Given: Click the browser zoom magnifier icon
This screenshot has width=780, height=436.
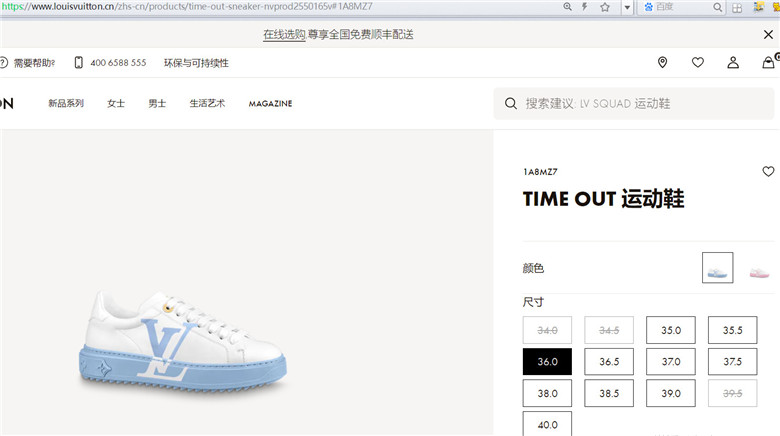Looking at the screenshot, I should [x=567, y=7].
